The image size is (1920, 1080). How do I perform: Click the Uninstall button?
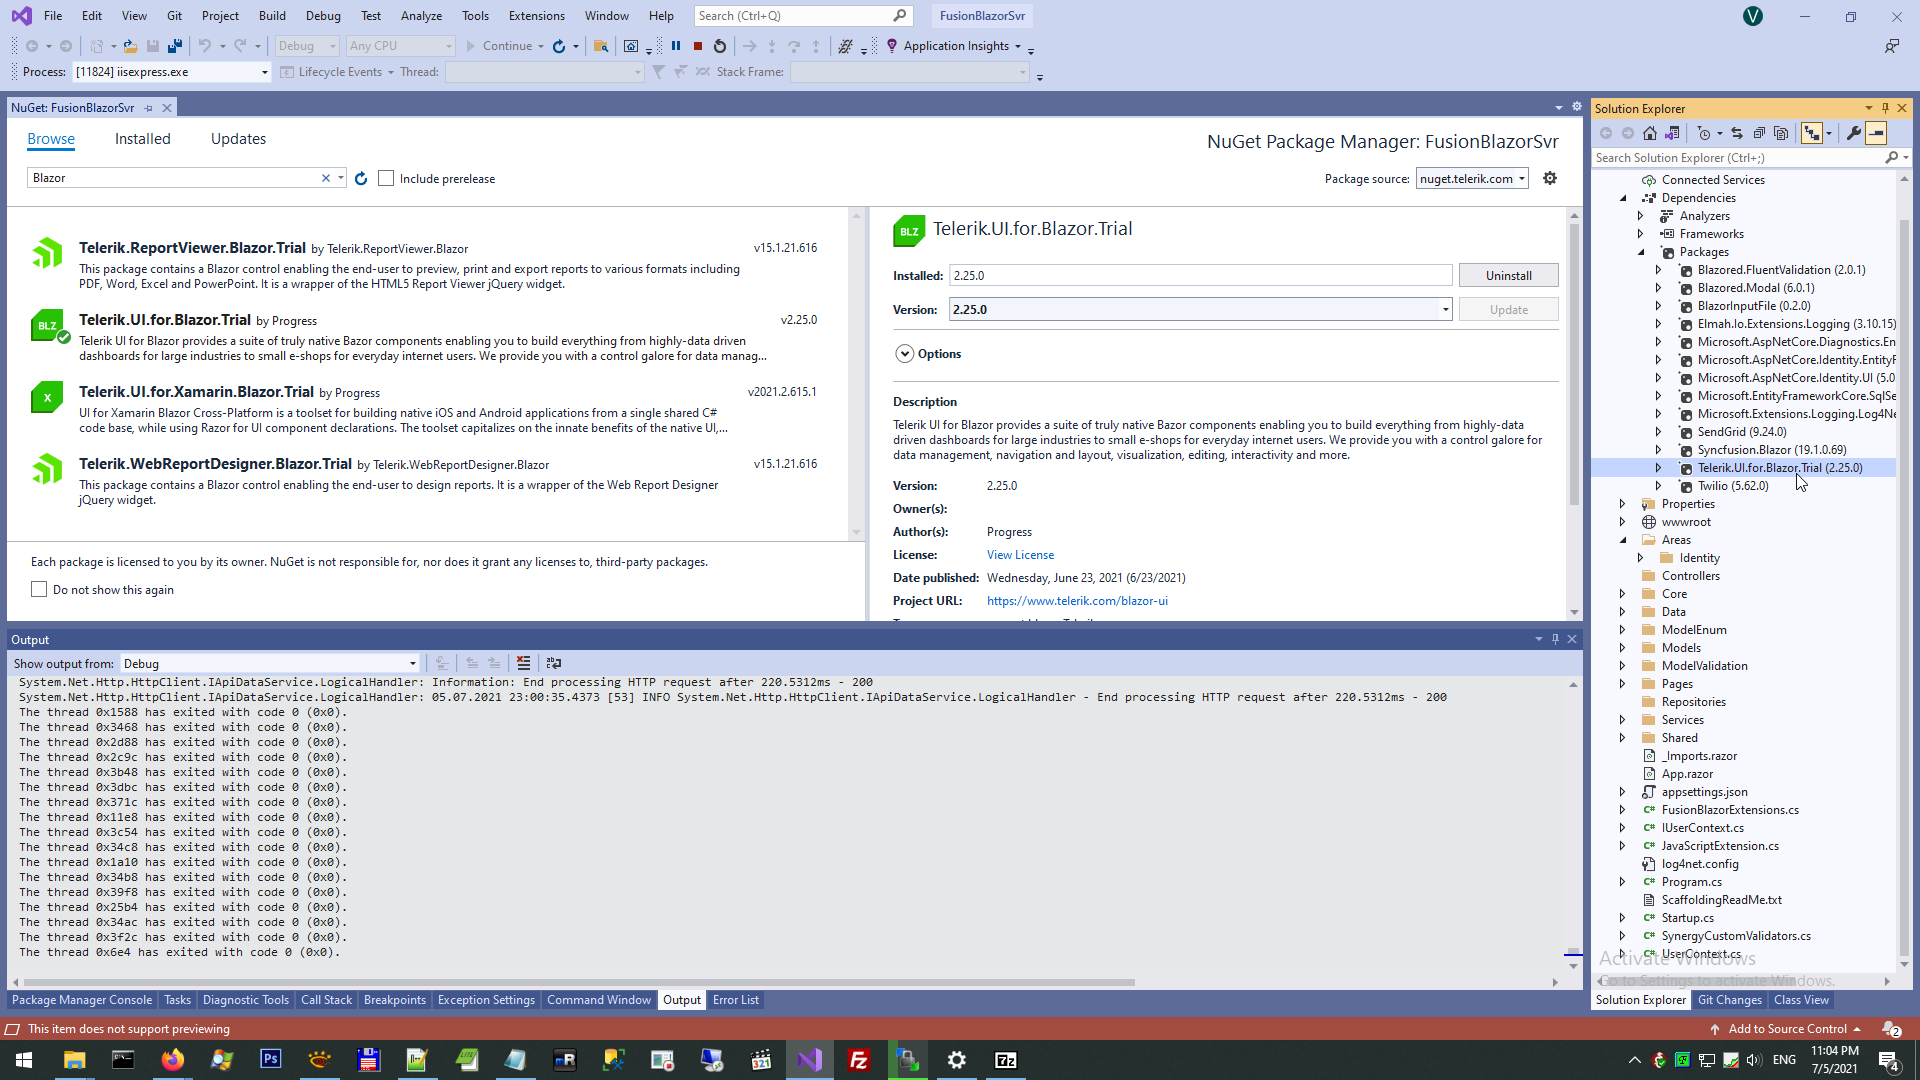point(1508,276)
